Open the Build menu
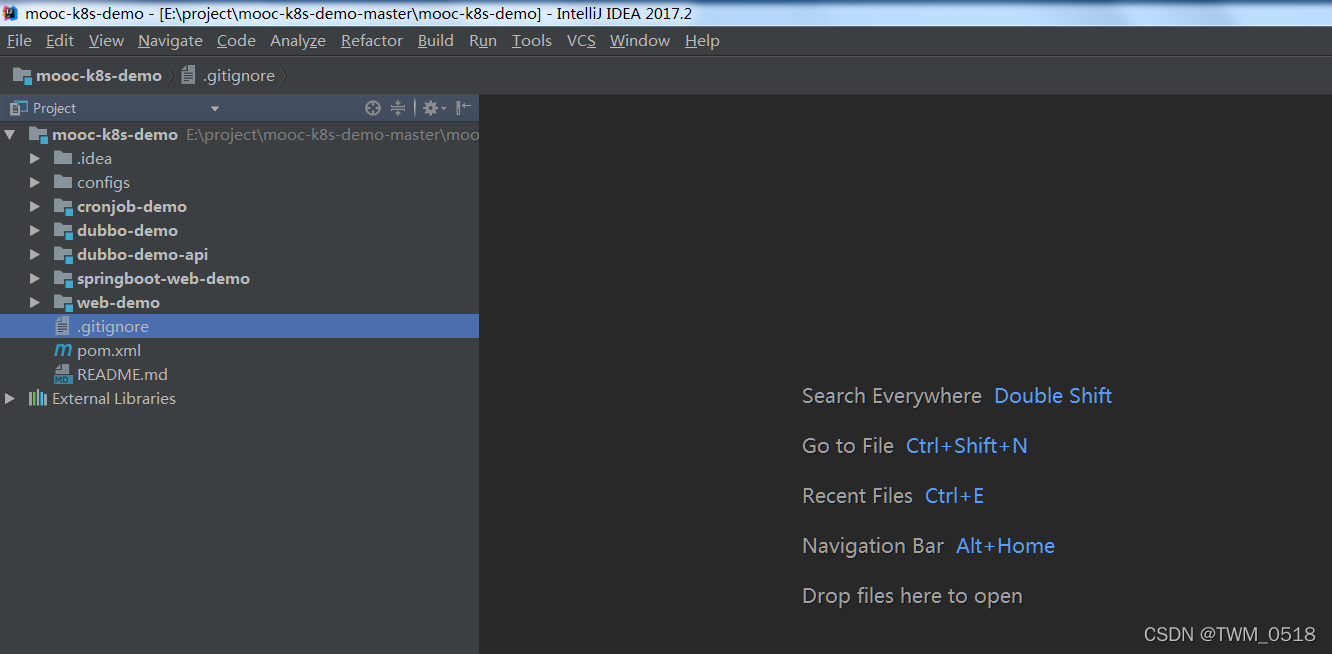Viewport: 1332px width, 654px height. point(436,41)
